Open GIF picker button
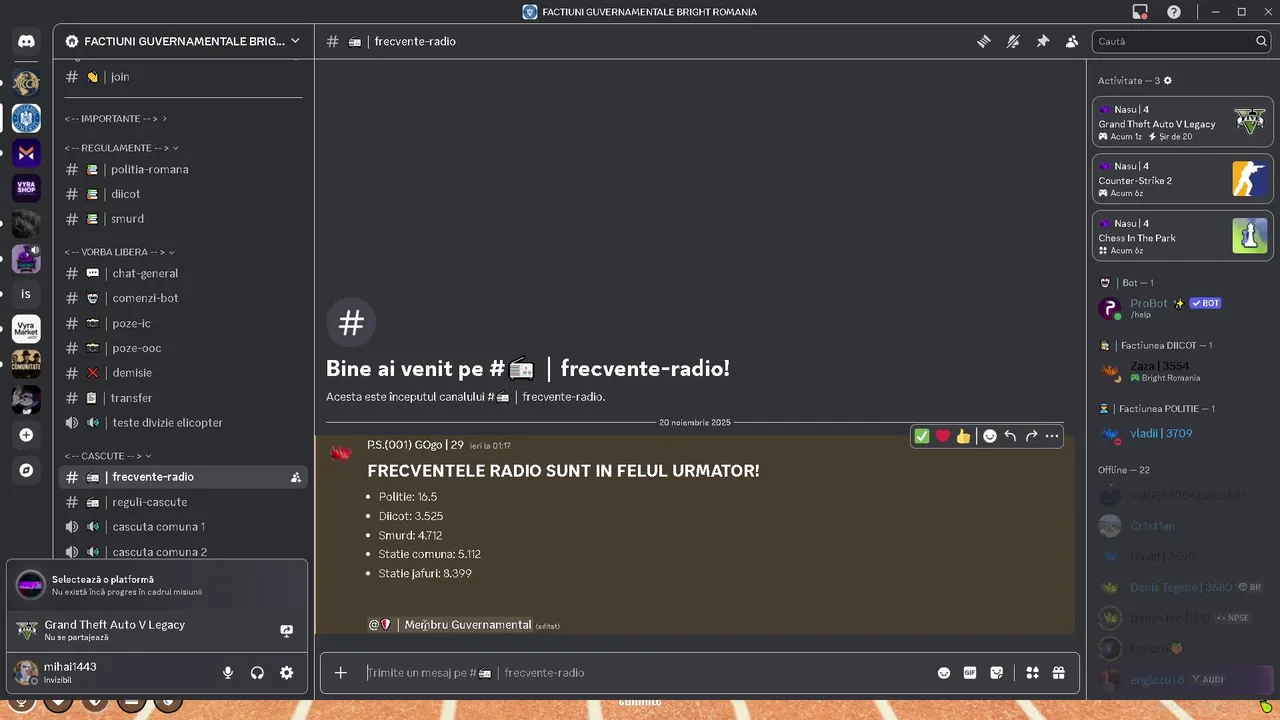Screen dimensions: 1280x720 point(970,673)
